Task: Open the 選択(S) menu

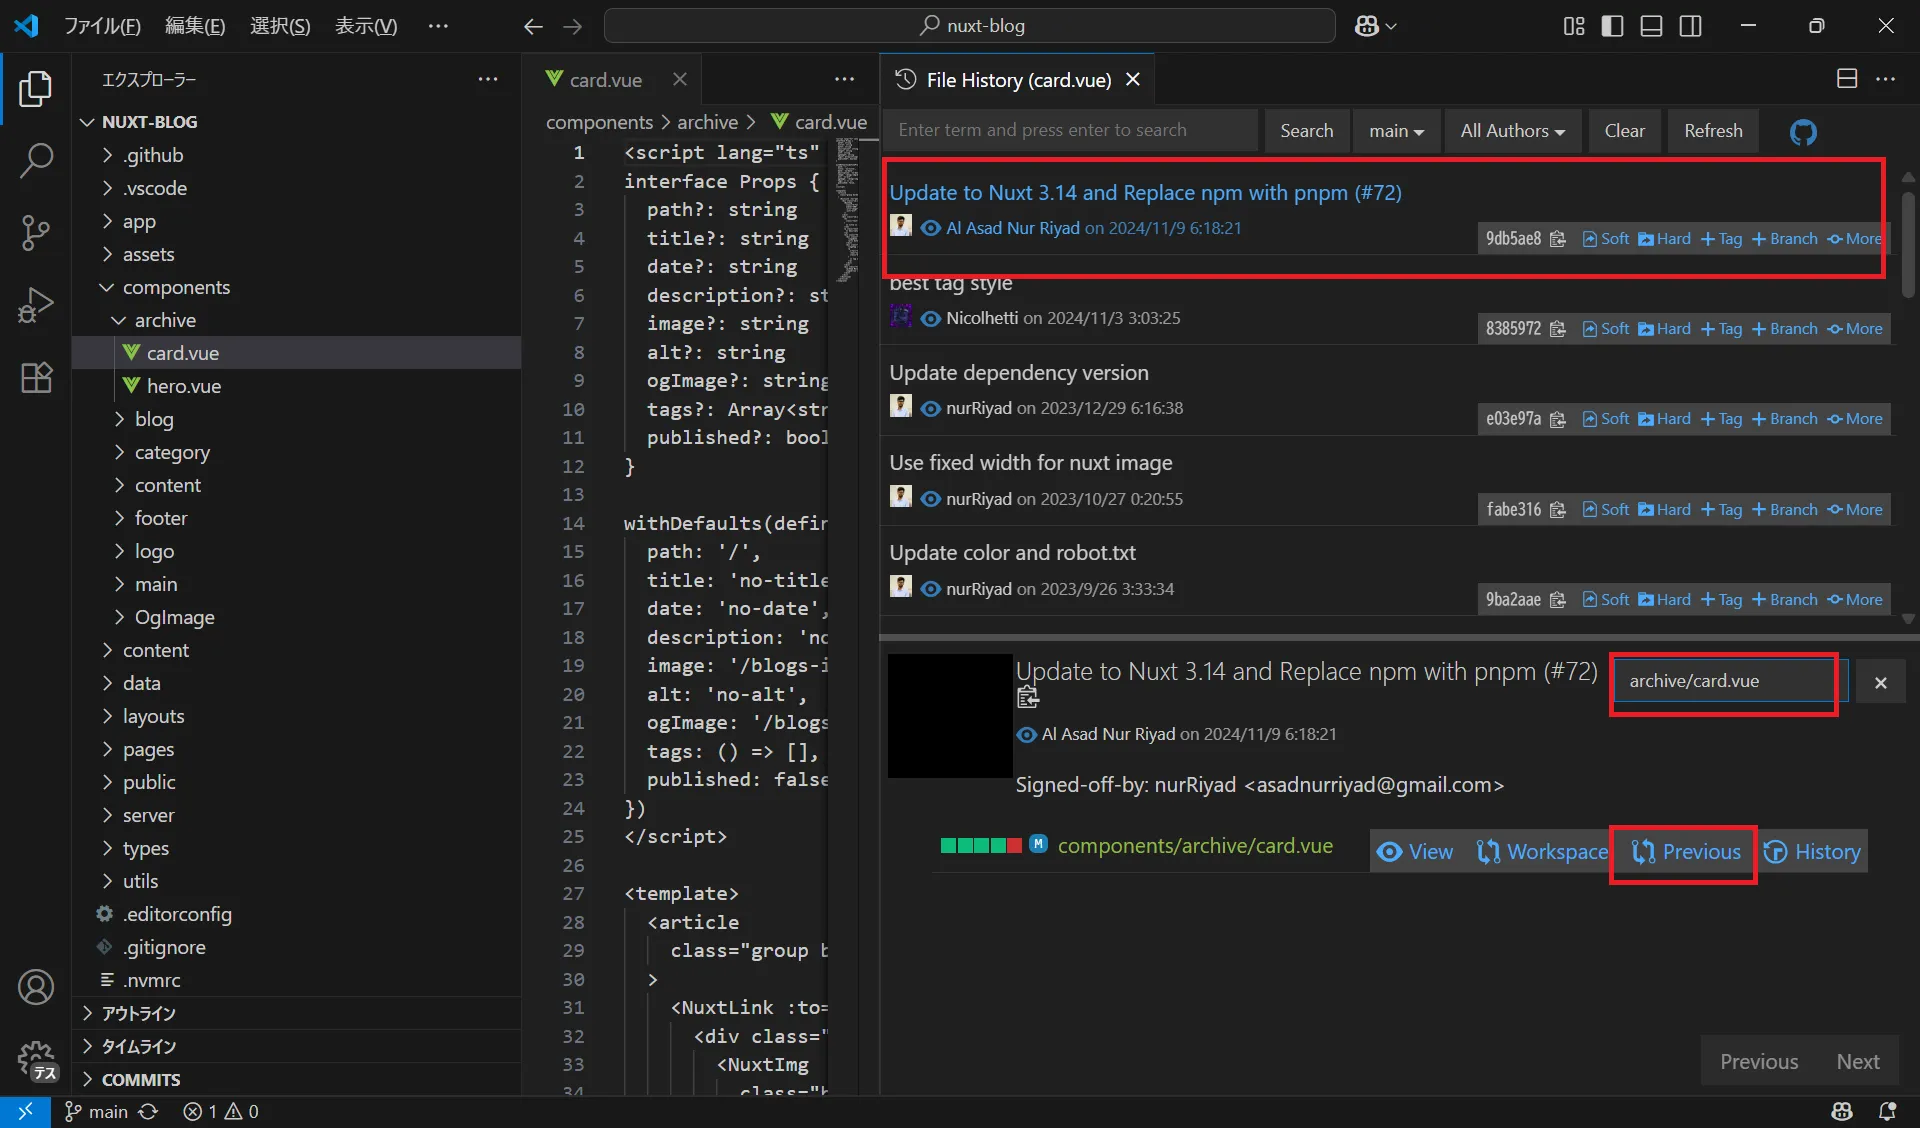Action: click(x=280, y=26)
